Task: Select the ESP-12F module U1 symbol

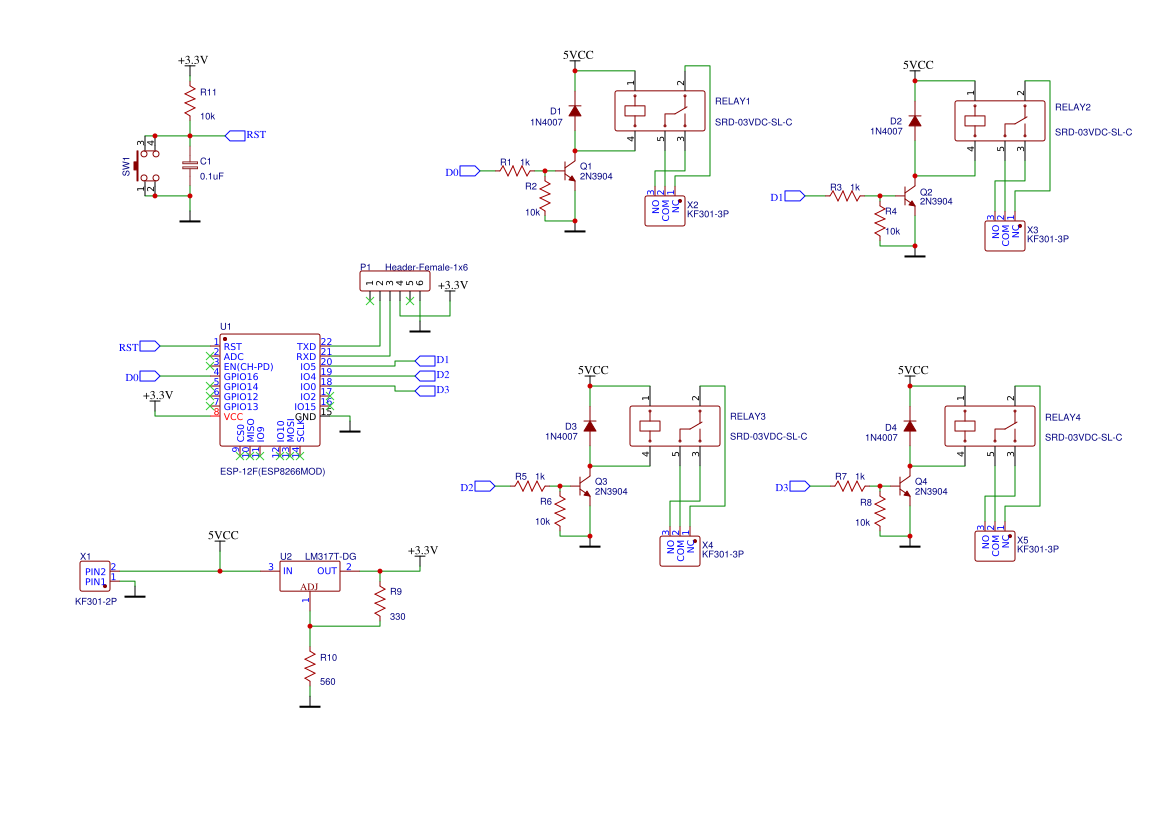Action: click(x=270, y=390)
